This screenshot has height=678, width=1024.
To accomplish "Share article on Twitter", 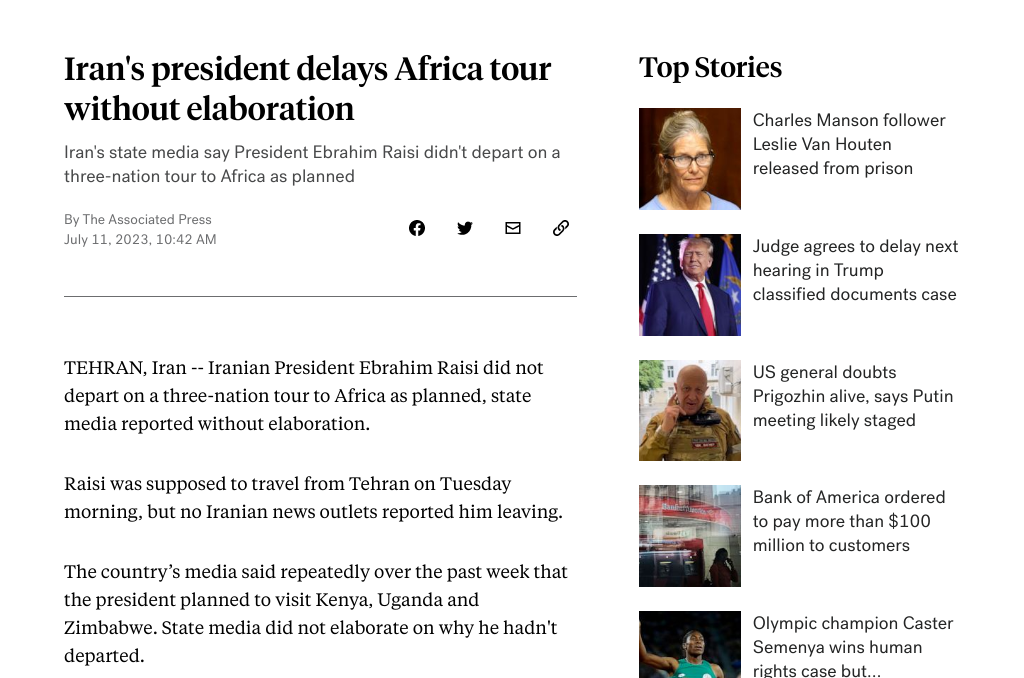I will [x=465, y=228].
